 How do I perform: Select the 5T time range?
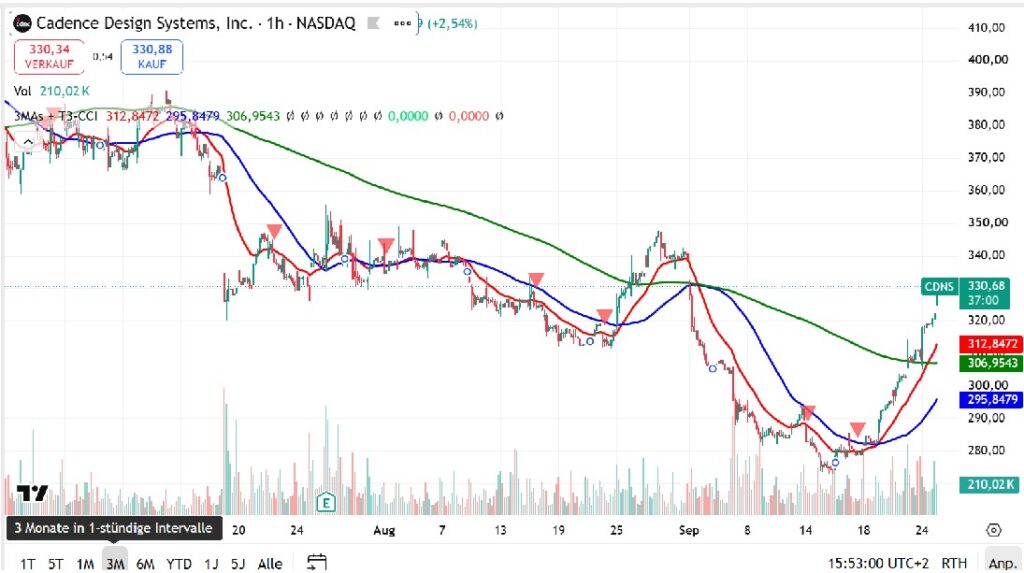click(56, 563)
